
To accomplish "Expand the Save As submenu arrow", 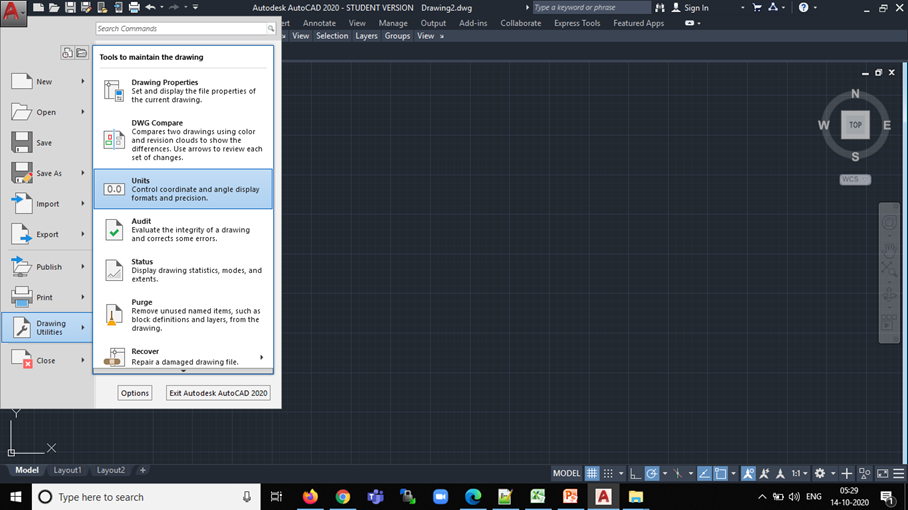I will (x=83, y=173).
